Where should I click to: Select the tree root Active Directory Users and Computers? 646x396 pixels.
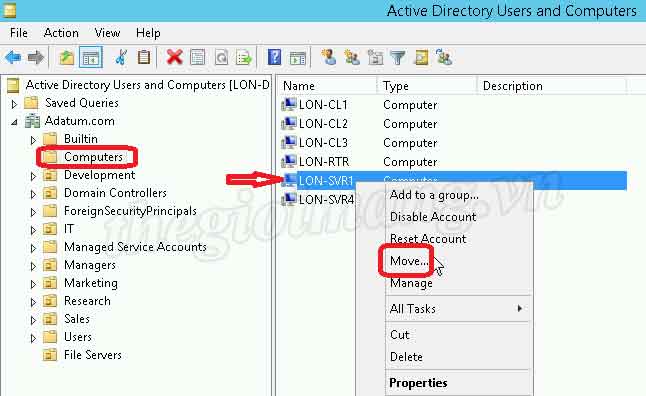pos(147,85)
